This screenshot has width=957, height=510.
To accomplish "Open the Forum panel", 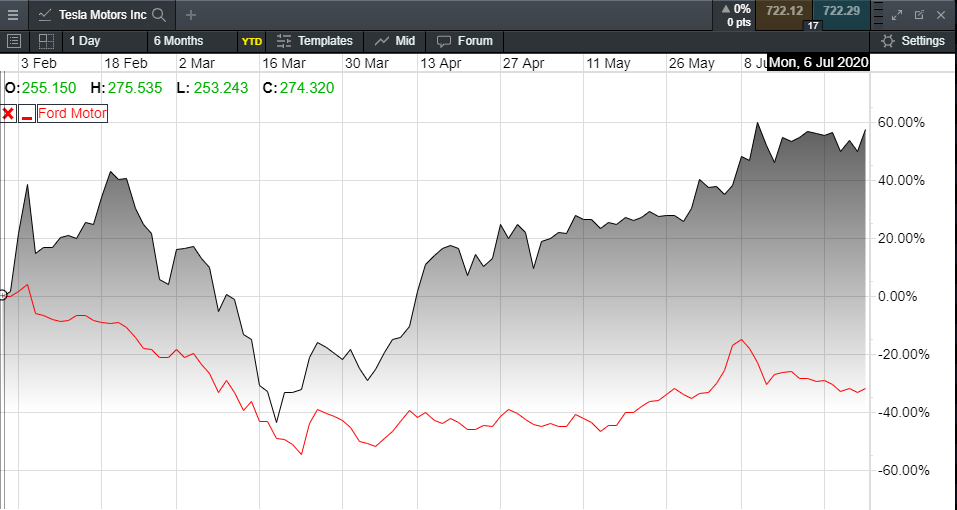I will point(465,41).
